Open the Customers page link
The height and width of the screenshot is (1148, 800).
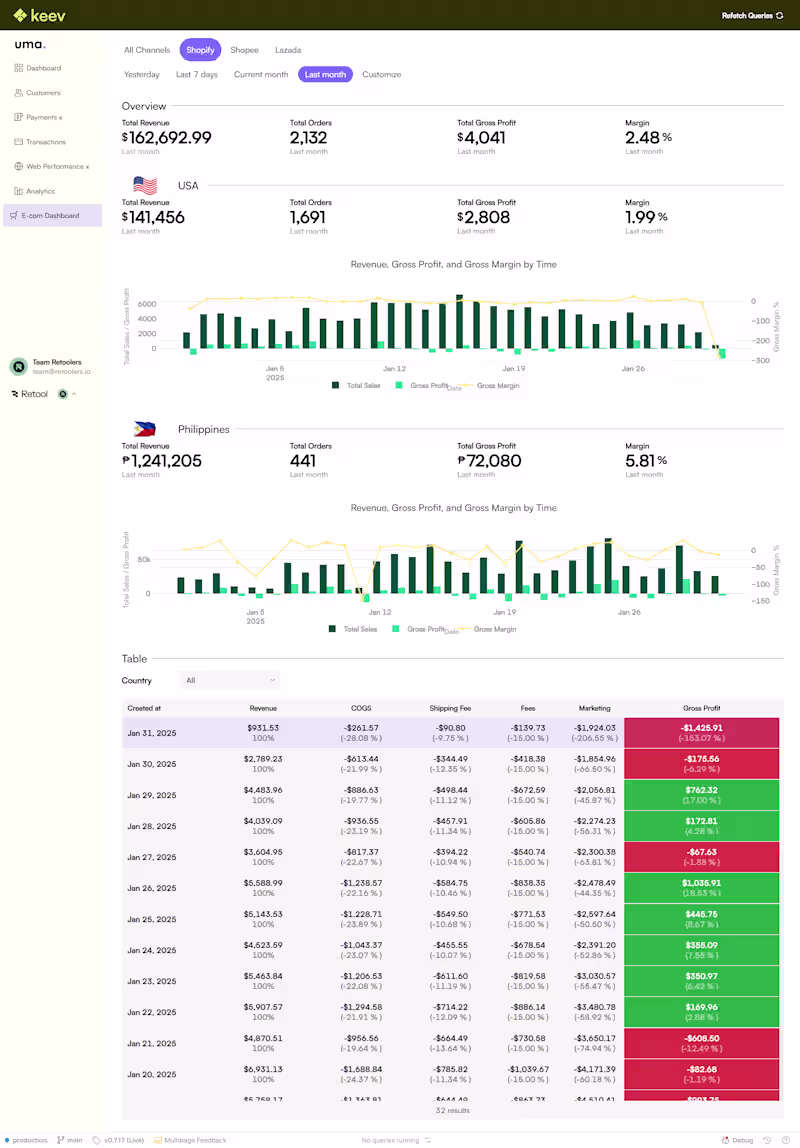coord(43,93)
